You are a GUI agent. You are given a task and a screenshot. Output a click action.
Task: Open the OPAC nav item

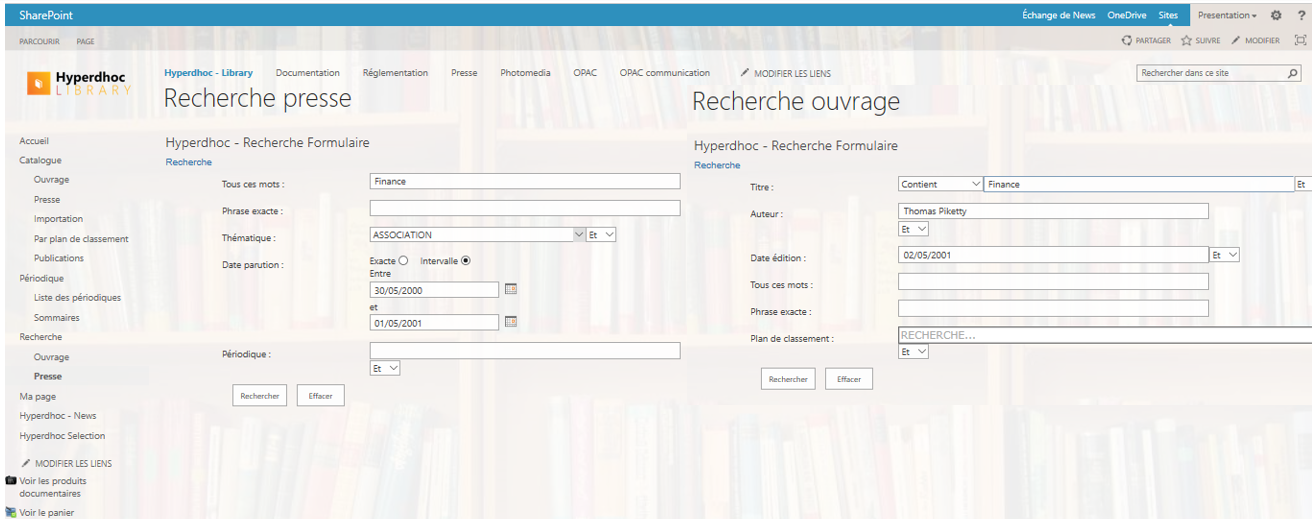(x=585, y=73)
